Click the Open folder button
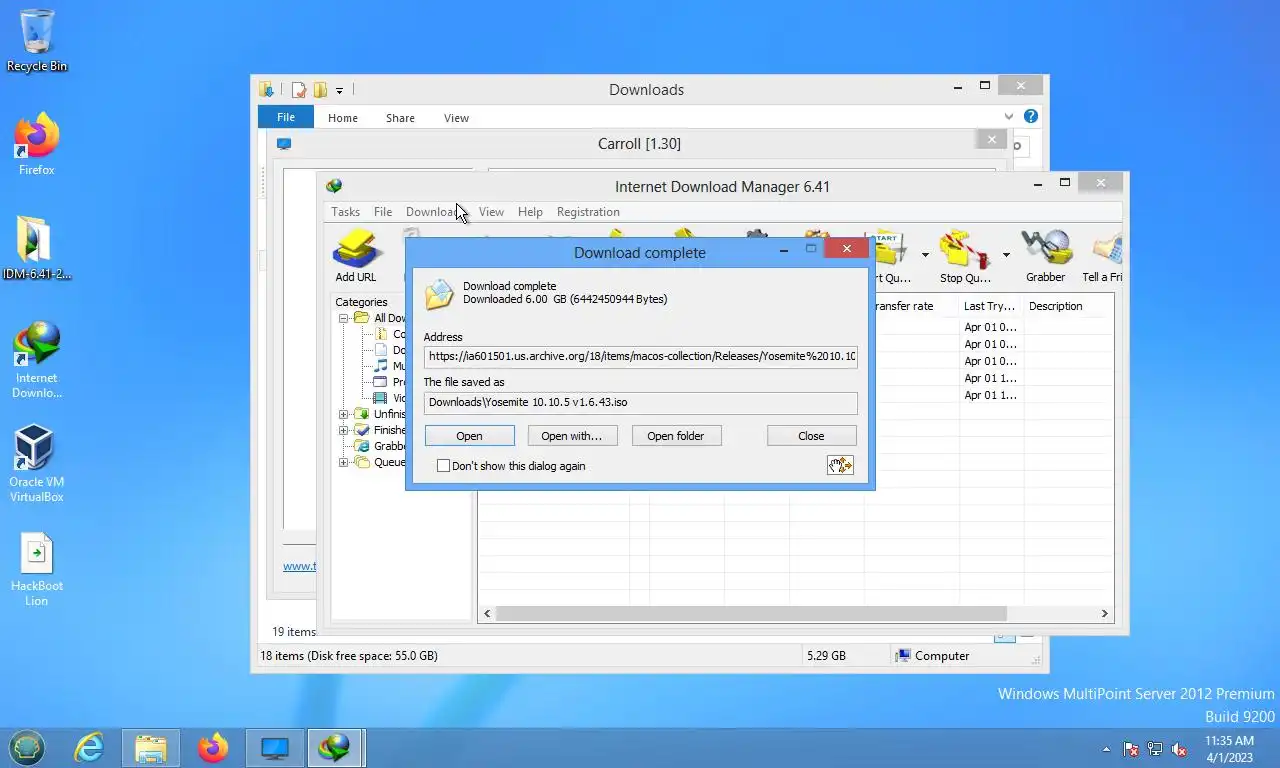Image resolution: width=1280 pixels, height=768 pixels. coord(676,436)
